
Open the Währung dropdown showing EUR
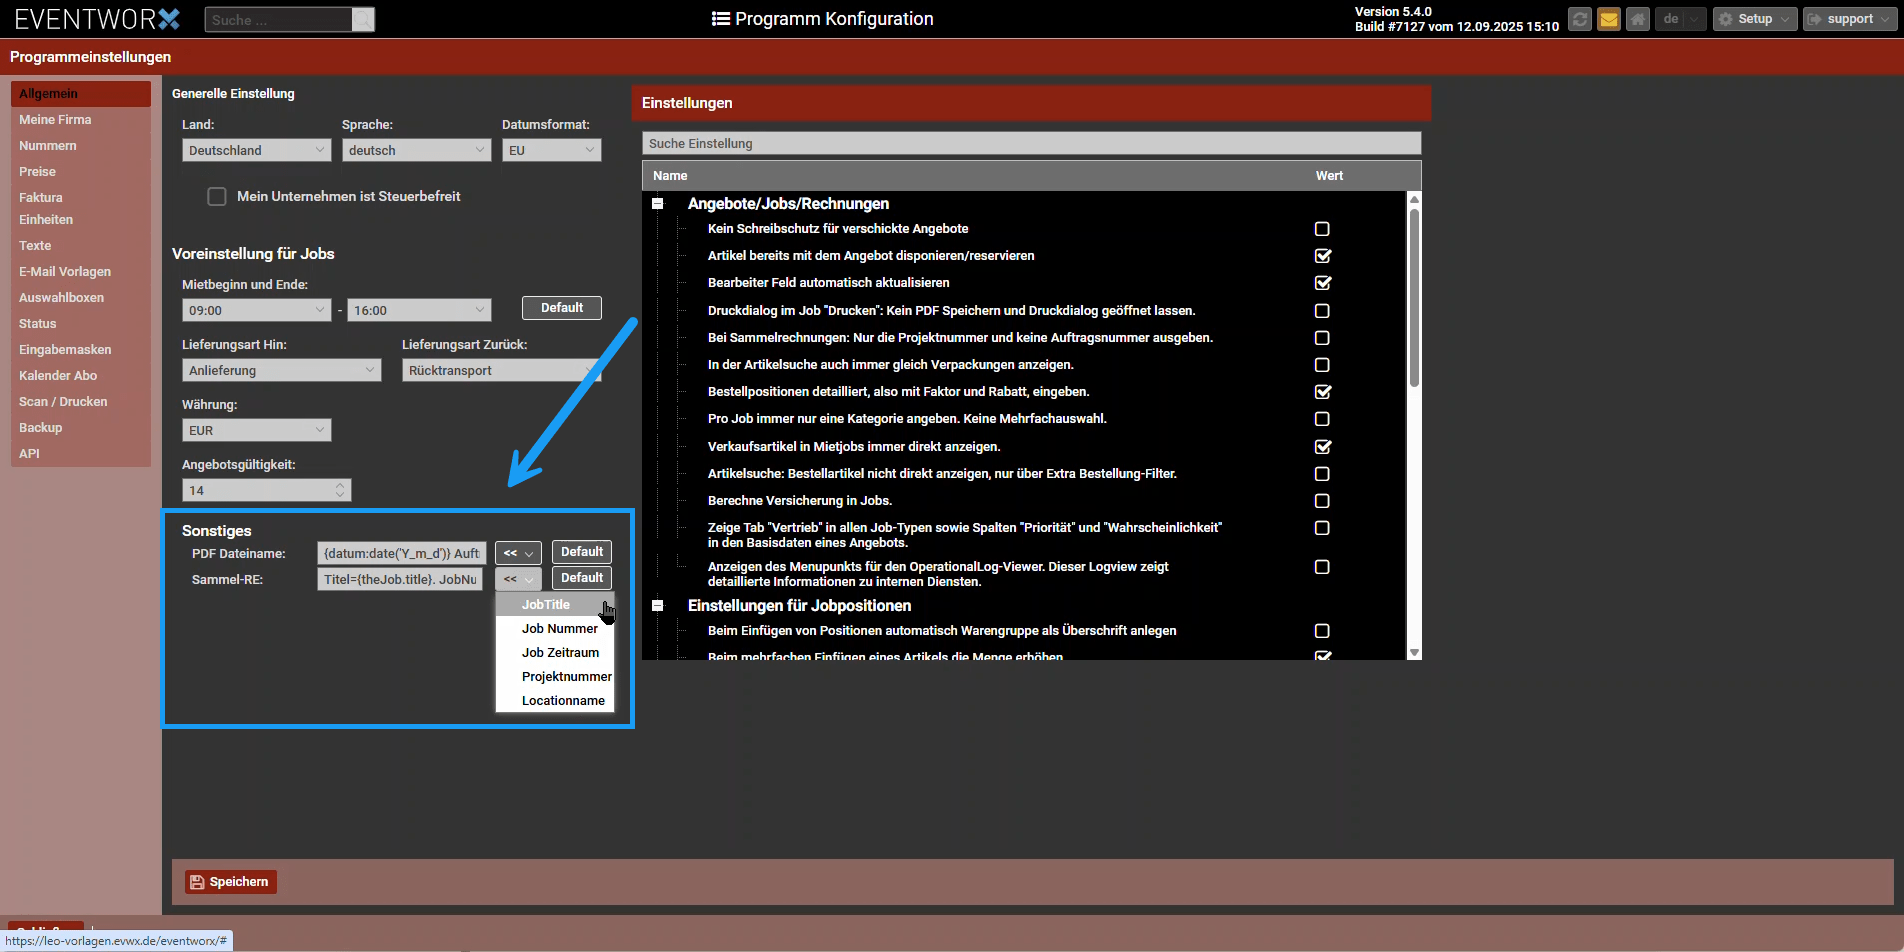[x=256, y=430]
